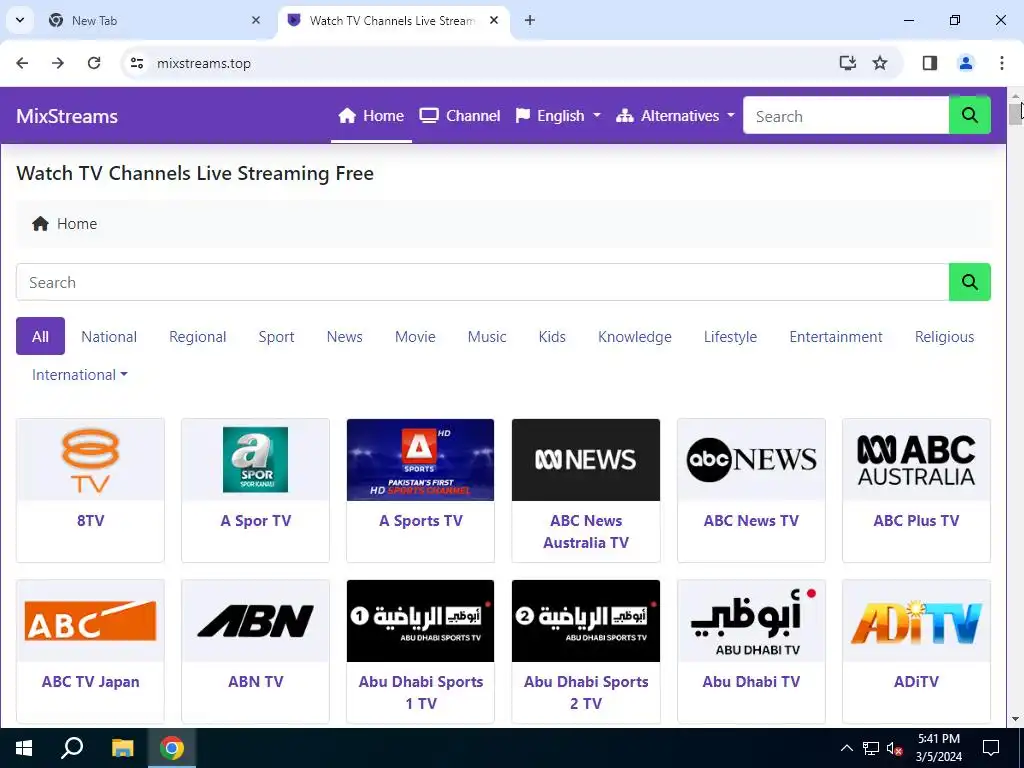Select the News category filter

(x=345, y=336)
